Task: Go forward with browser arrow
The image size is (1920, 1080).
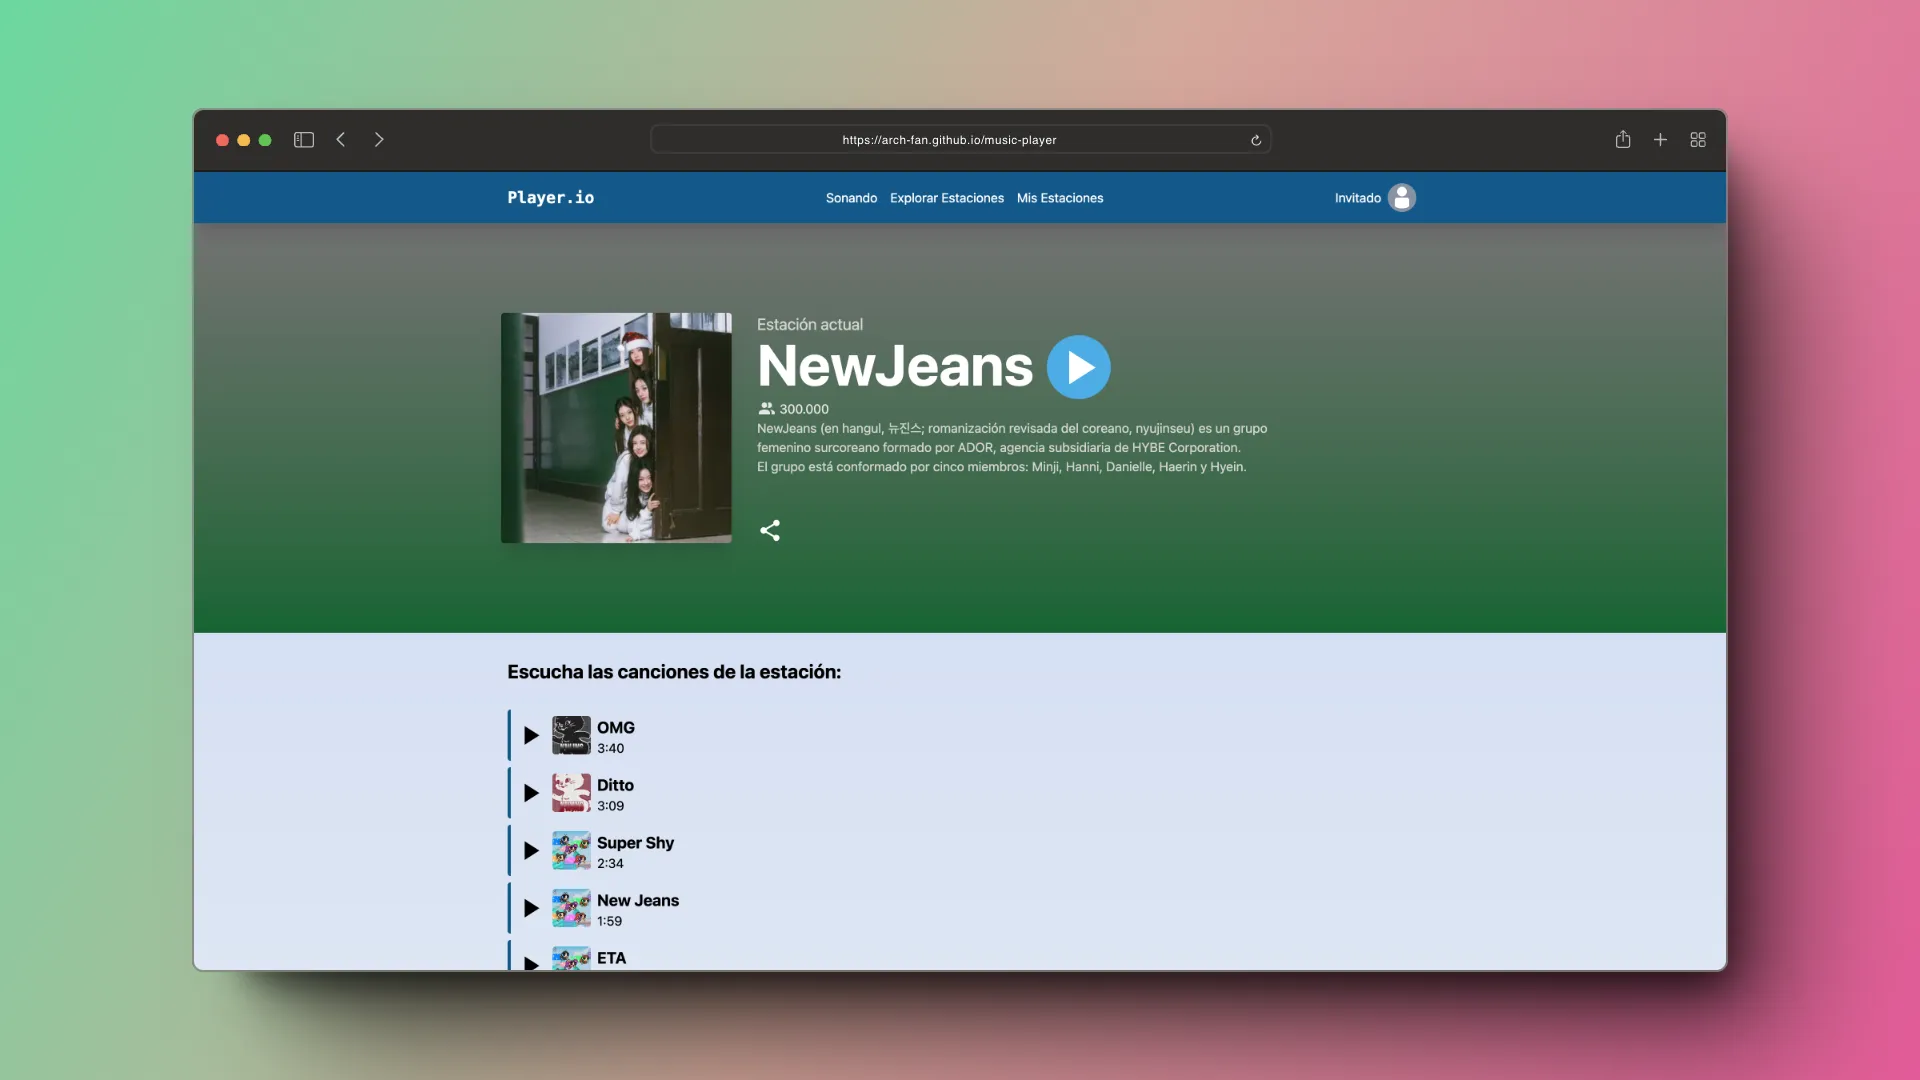Action: coord(379,140)
